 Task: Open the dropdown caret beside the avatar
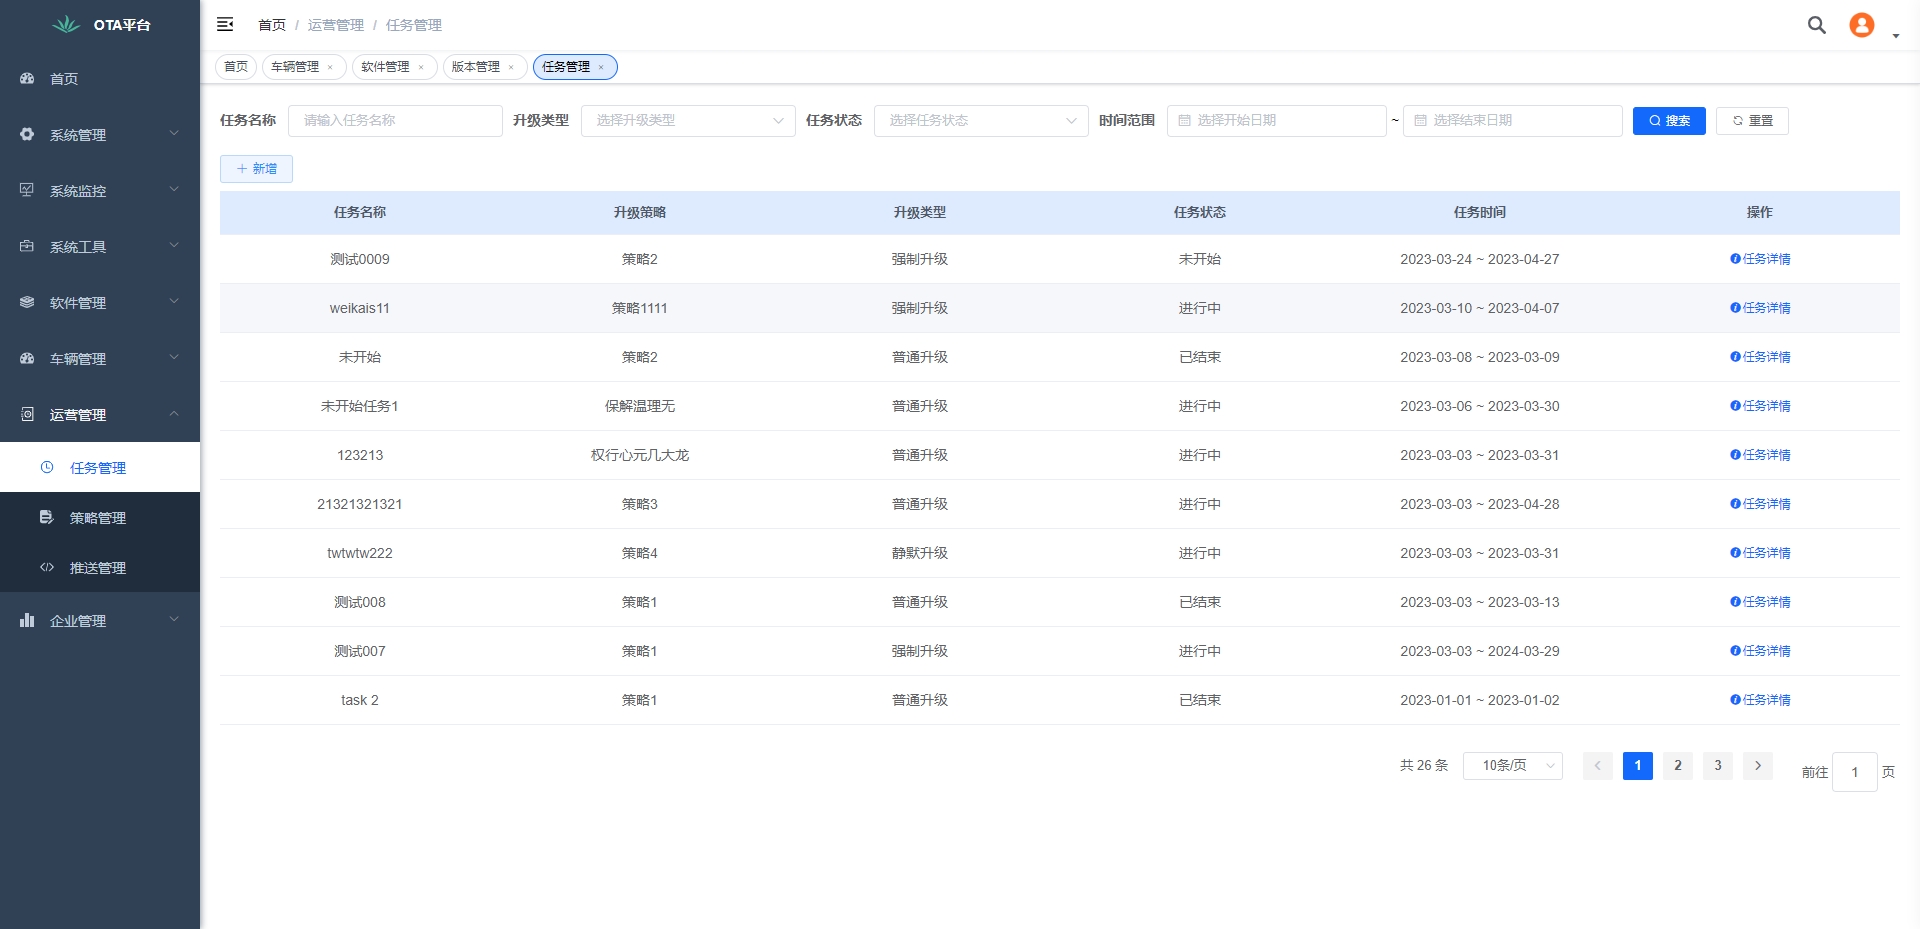click(x=1895, y=36)
